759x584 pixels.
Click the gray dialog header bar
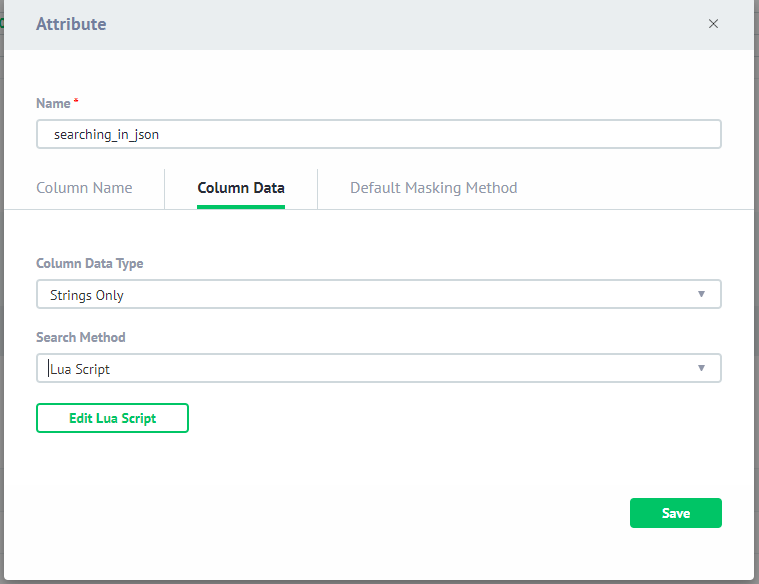[400, 24]
